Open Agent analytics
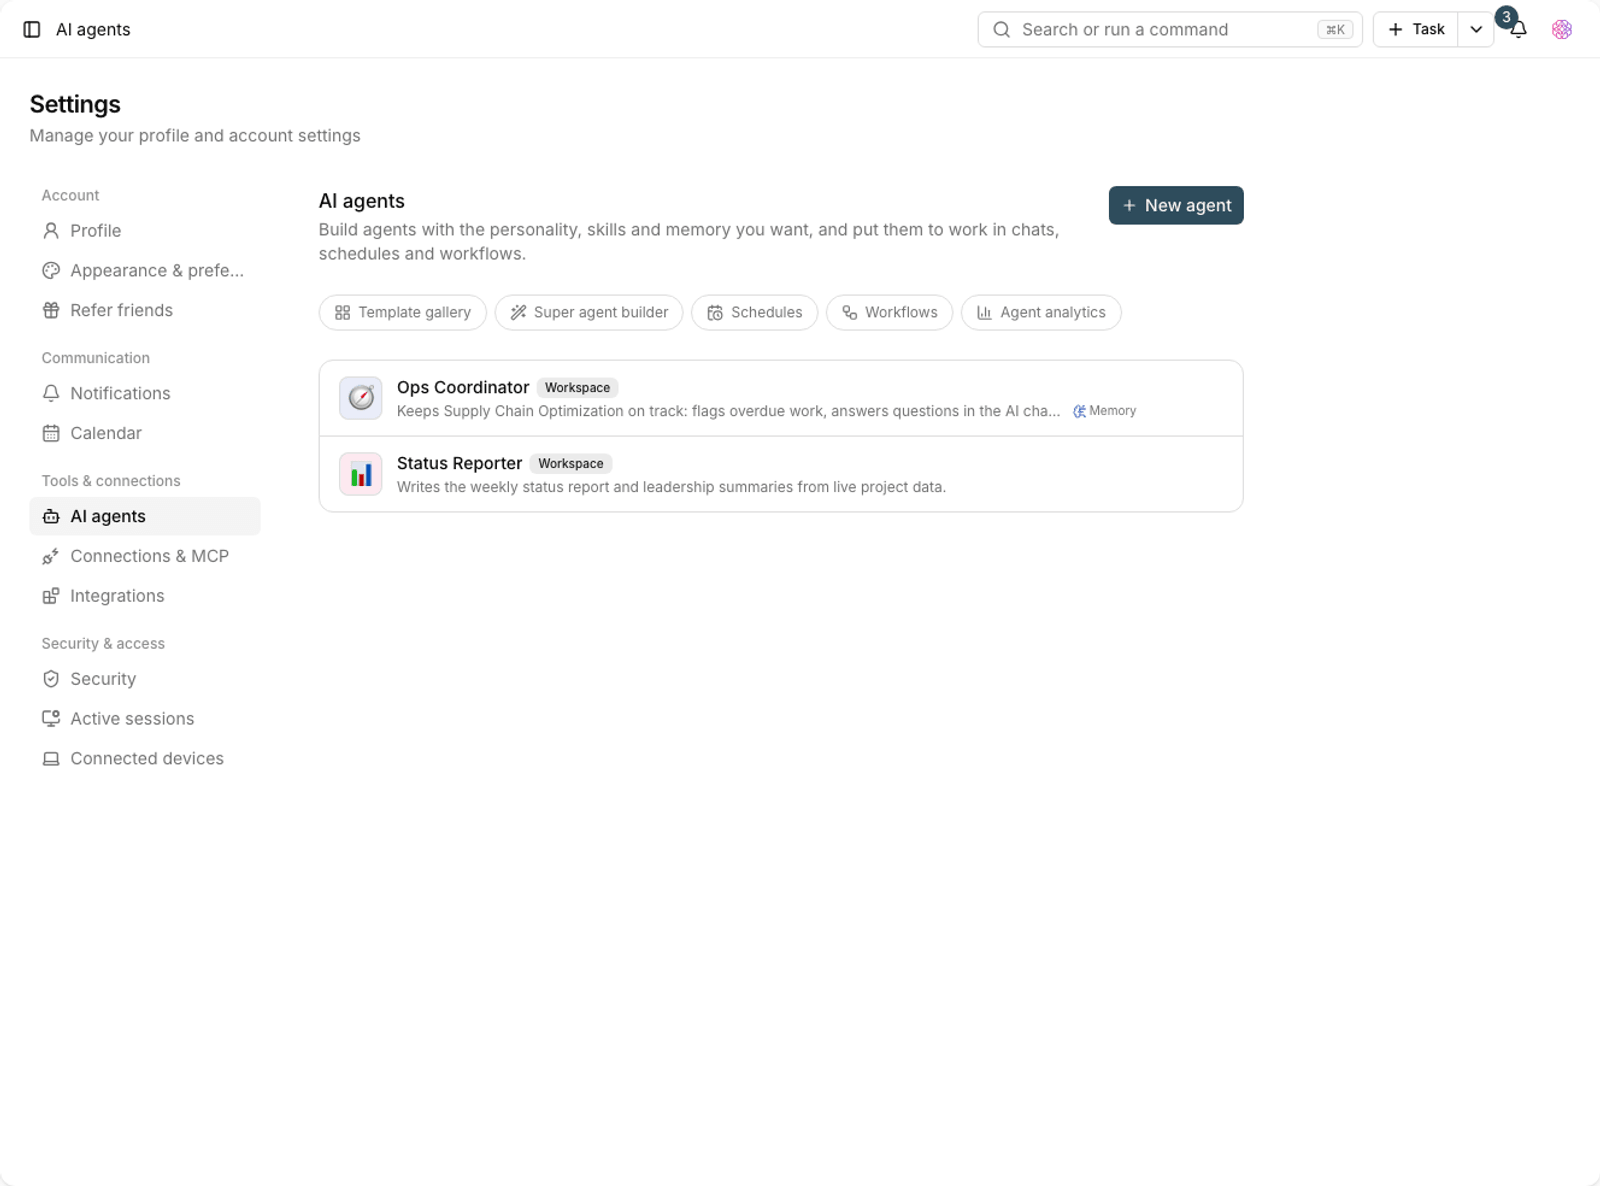 coord(1041,313)
